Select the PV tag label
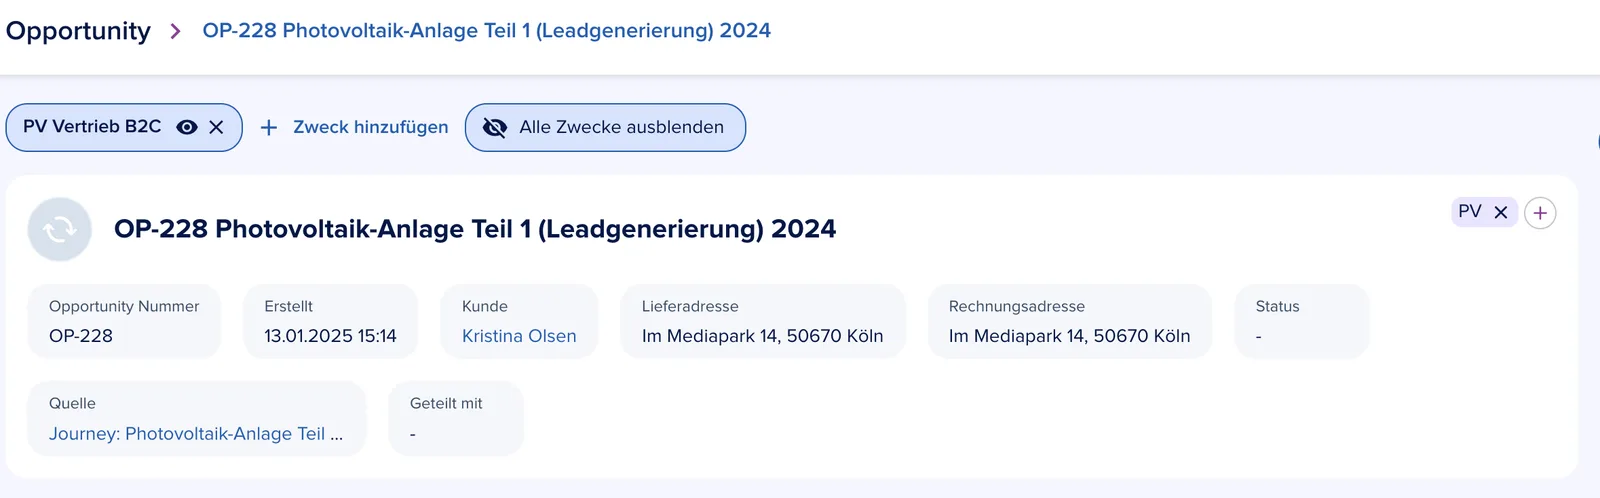The image size is (1600, 498). pyautogui.click(x=1469, y=211)
